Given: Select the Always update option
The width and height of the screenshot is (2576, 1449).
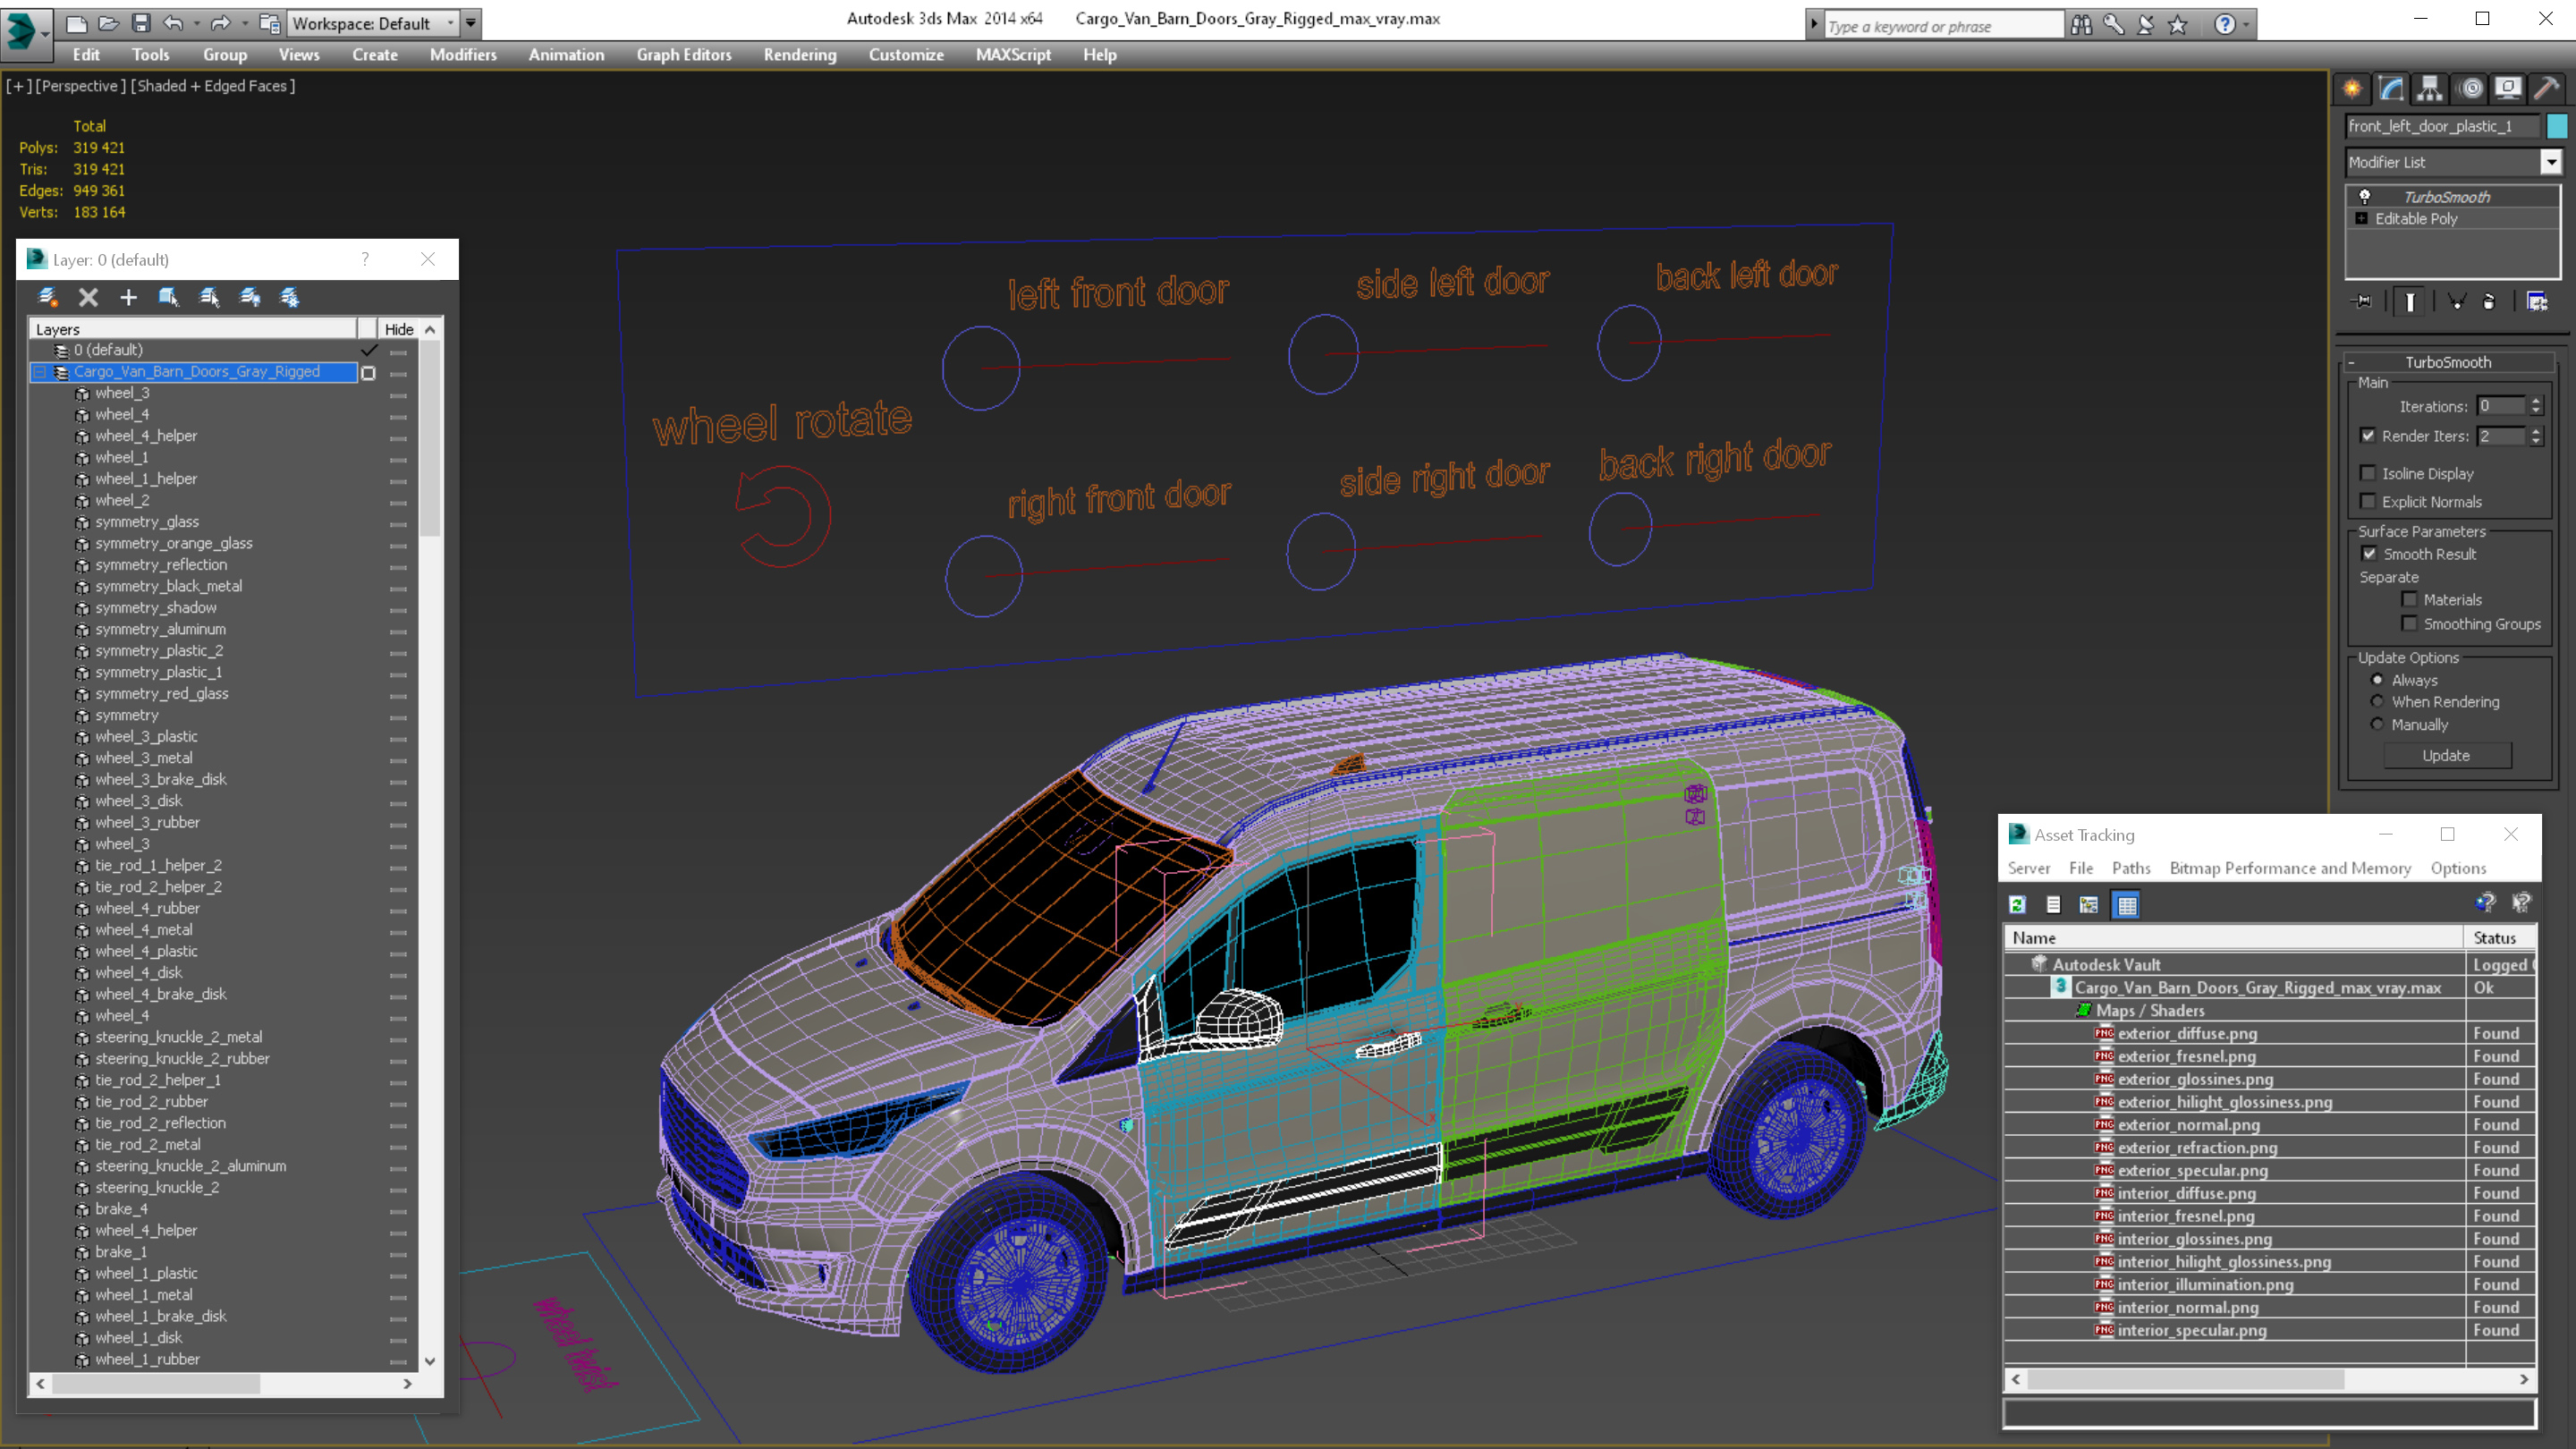Looking at the screenshot, I should click(x=2377, y=679).
